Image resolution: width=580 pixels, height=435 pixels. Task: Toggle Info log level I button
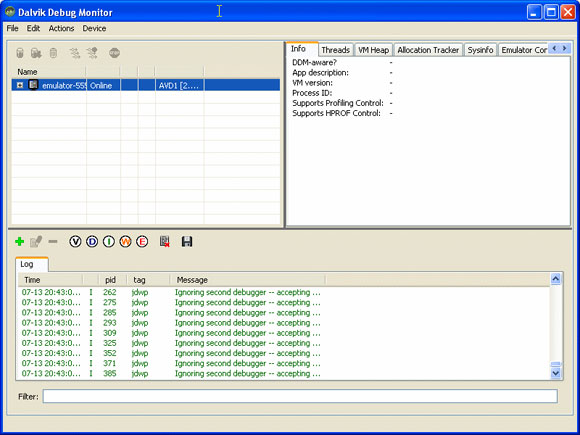tap(109, 242)
